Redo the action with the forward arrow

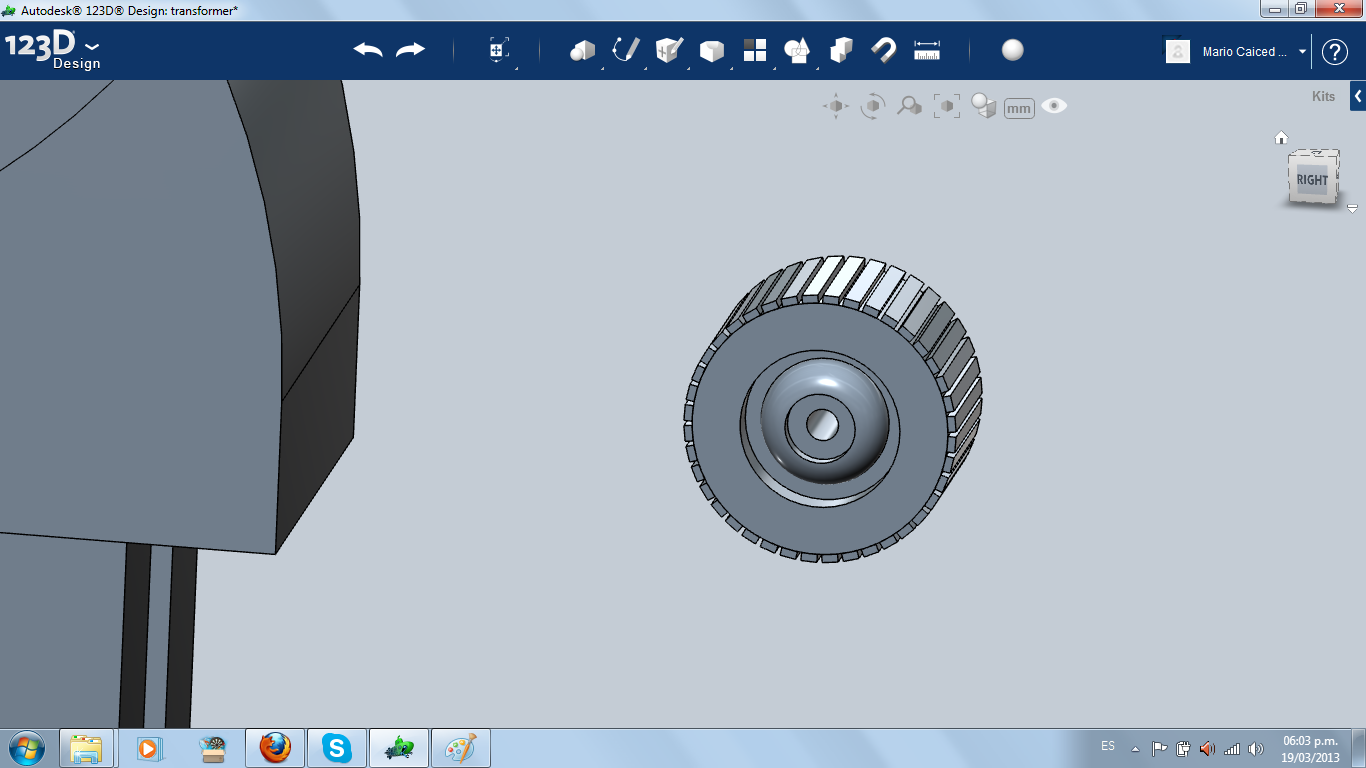tap(410, 50)
